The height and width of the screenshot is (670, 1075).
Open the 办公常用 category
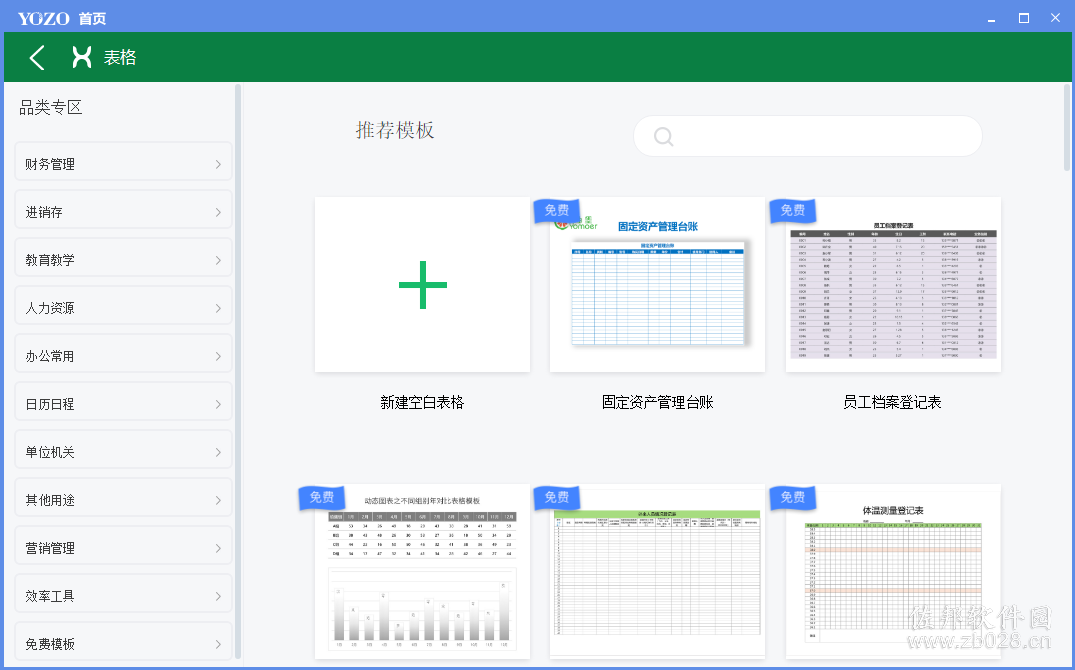point(123,354)
